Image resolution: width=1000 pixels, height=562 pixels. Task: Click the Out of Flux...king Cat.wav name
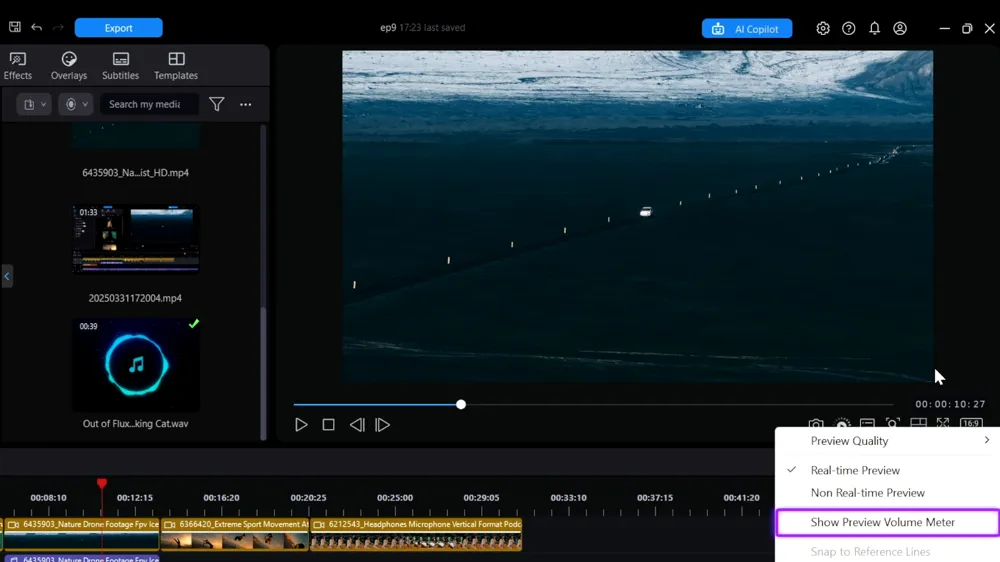[135, 424]
